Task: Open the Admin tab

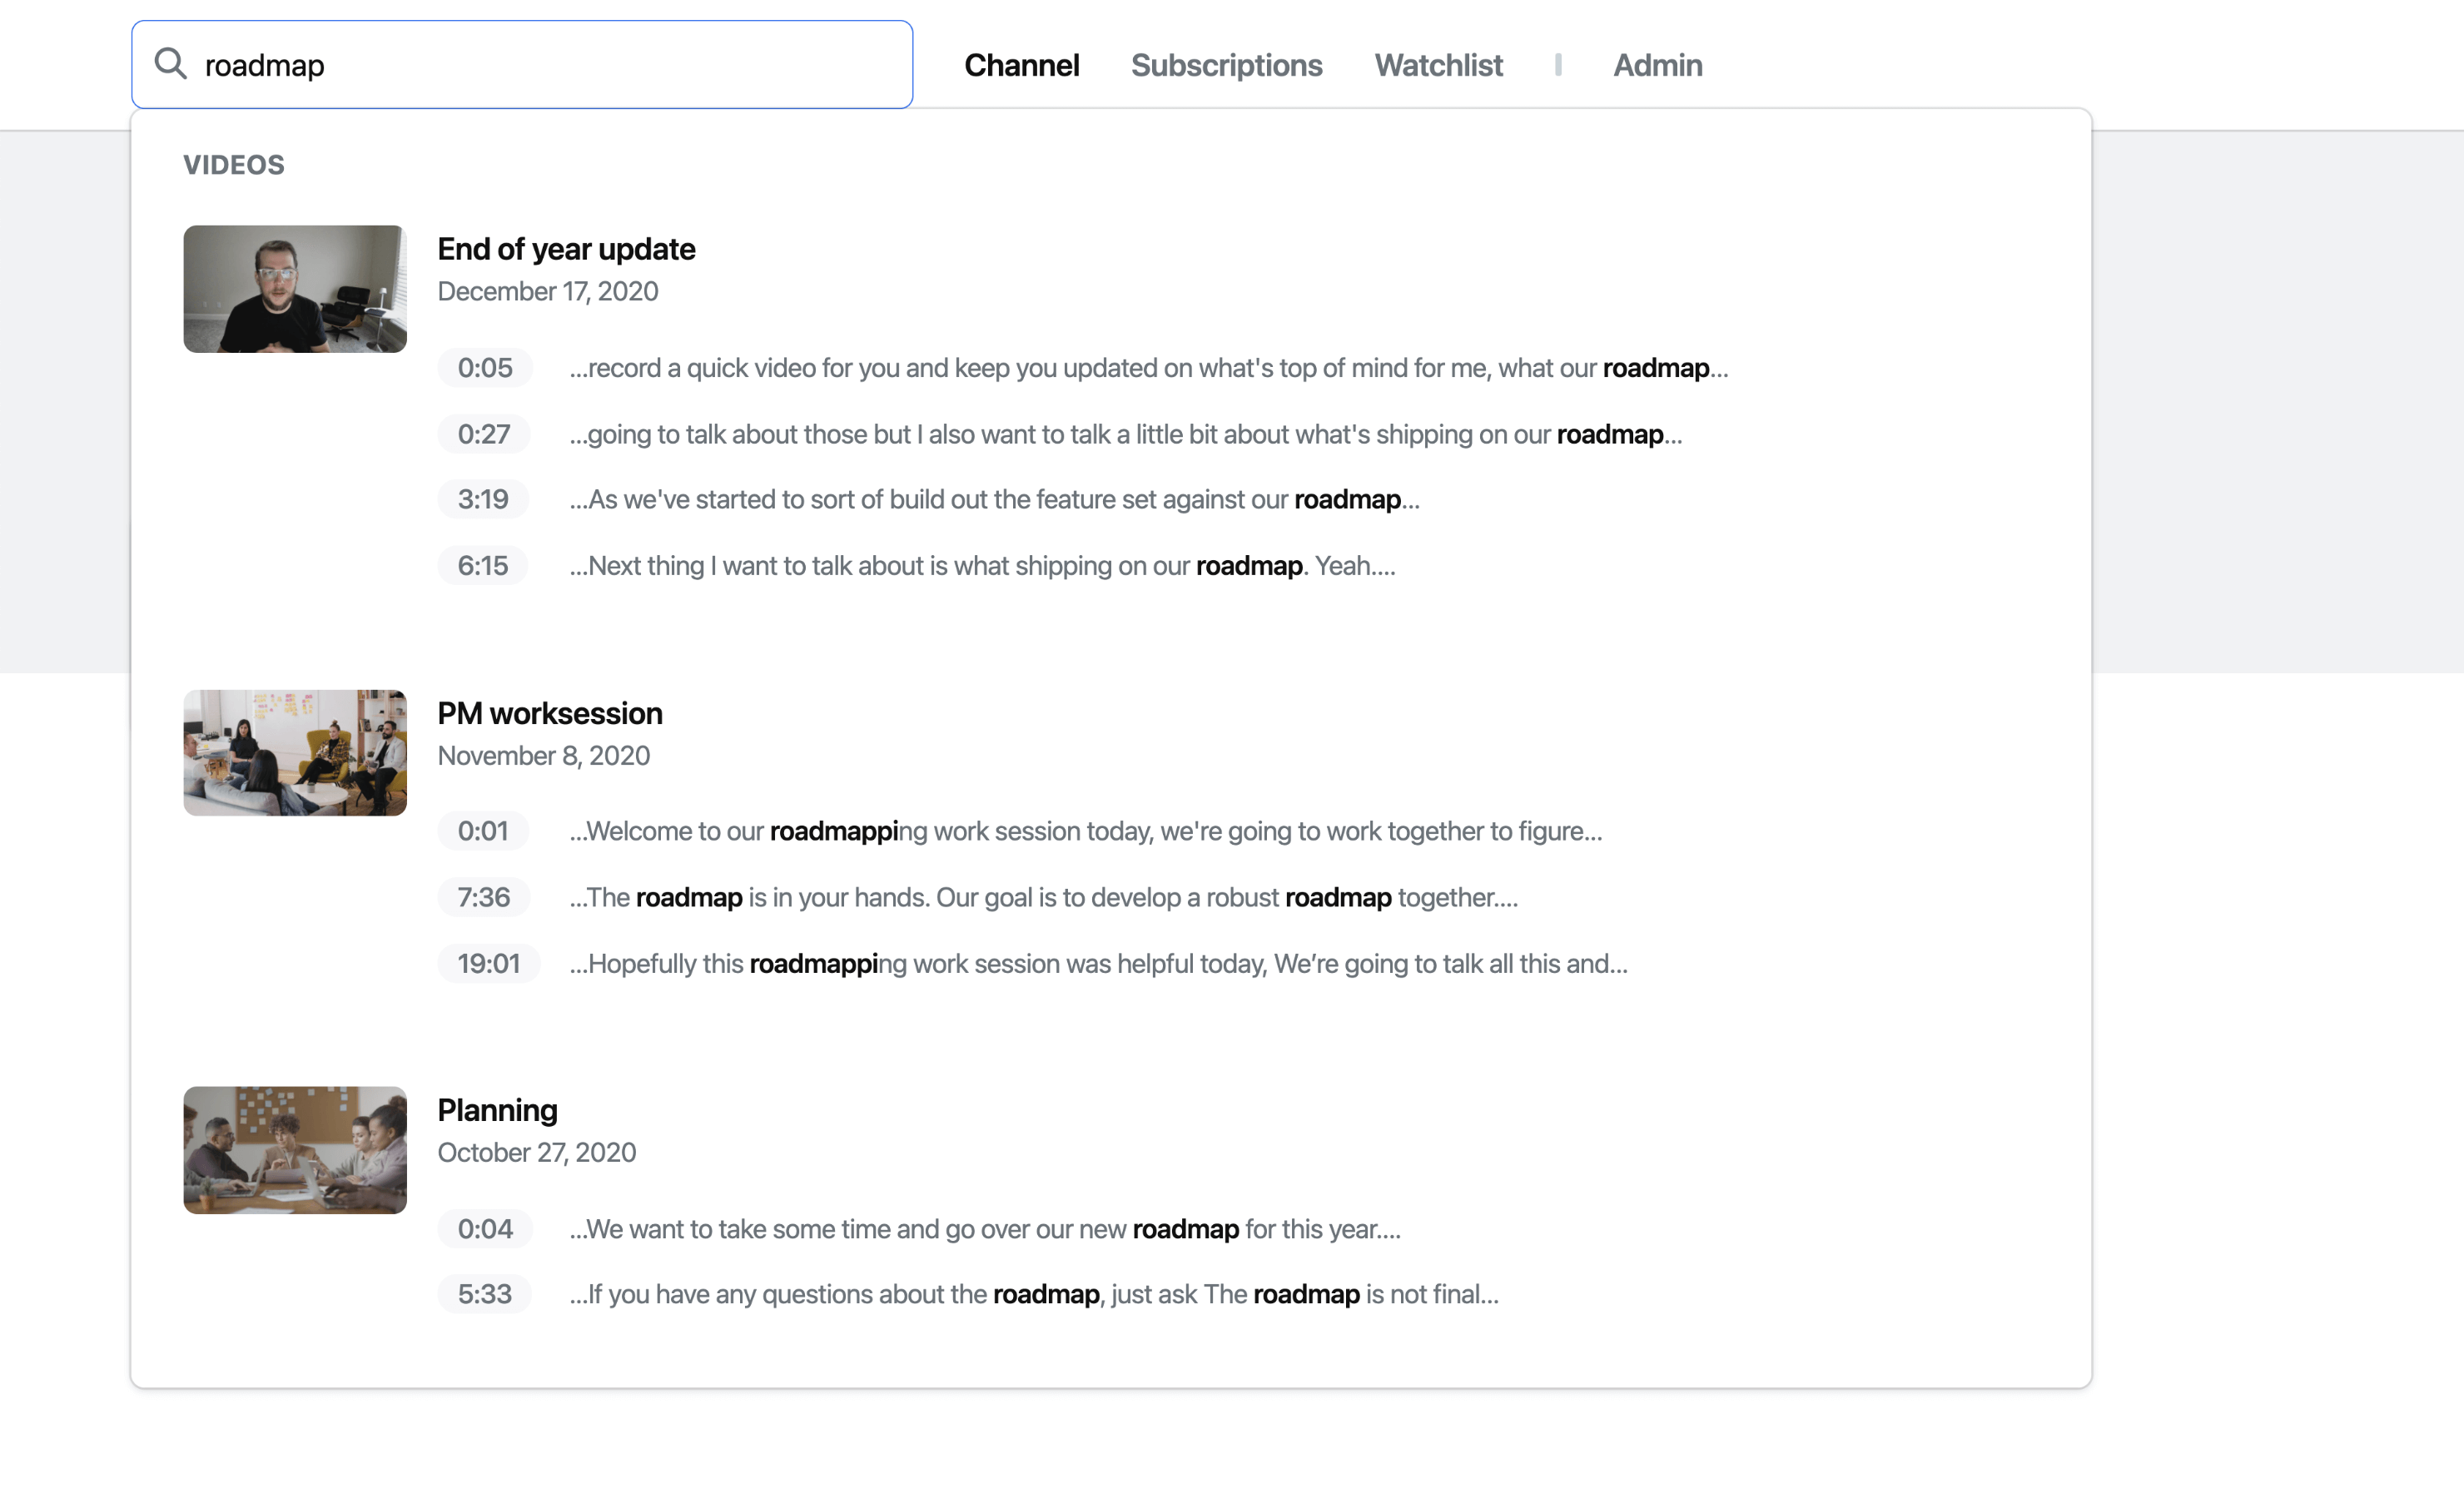Action: pyautogui.click(x=1657, y=65)
